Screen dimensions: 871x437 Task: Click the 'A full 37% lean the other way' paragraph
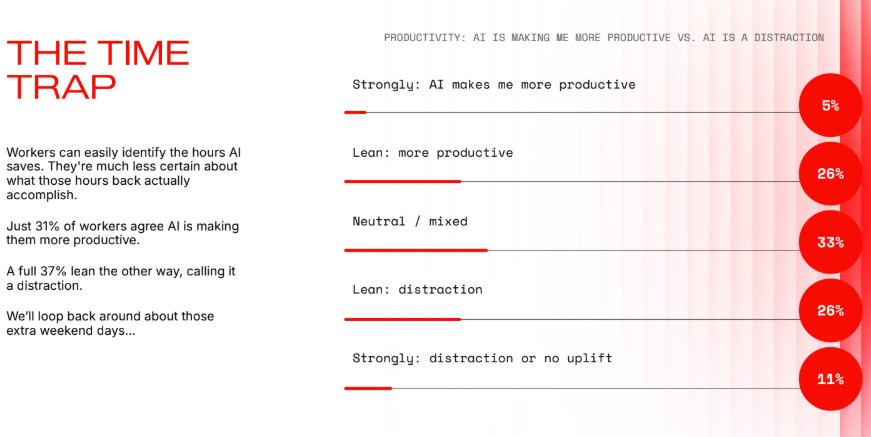pyautogui.click(x=121, y=278)
